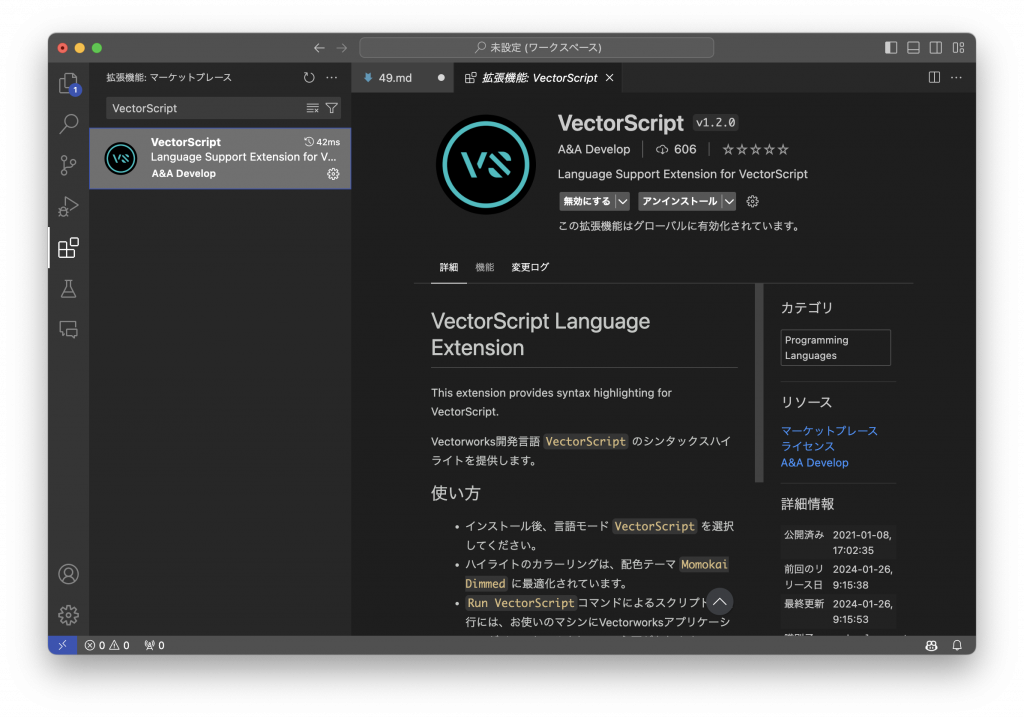Toggle the secondary sidebar open

coord(935,47)
